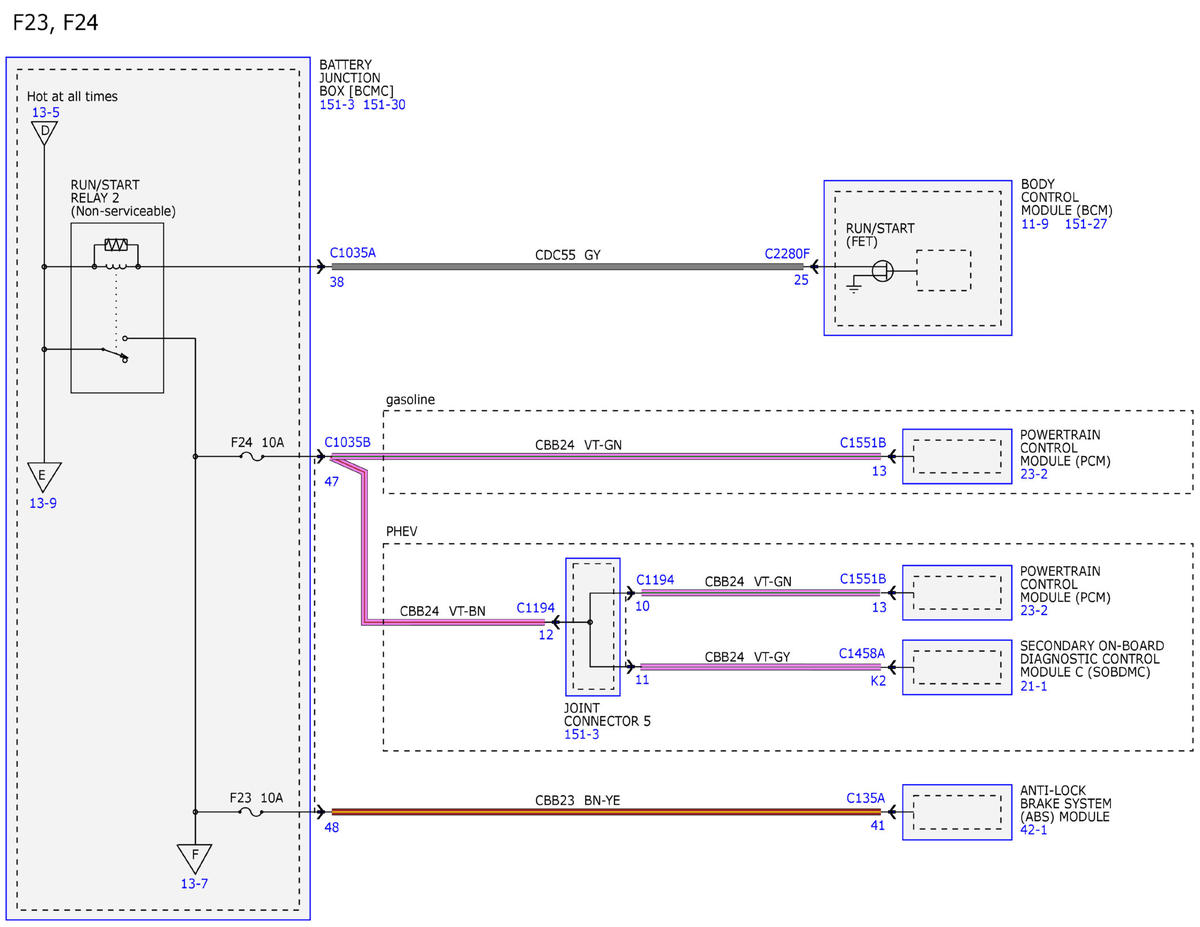The image size is (1200, 927).
Task: Click the F connector triangle symbol
Action: (195, 858)
